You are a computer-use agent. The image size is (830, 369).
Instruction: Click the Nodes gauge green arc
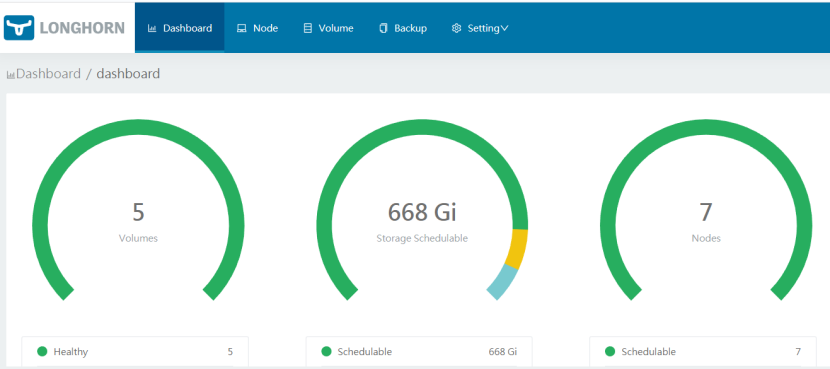706,128
